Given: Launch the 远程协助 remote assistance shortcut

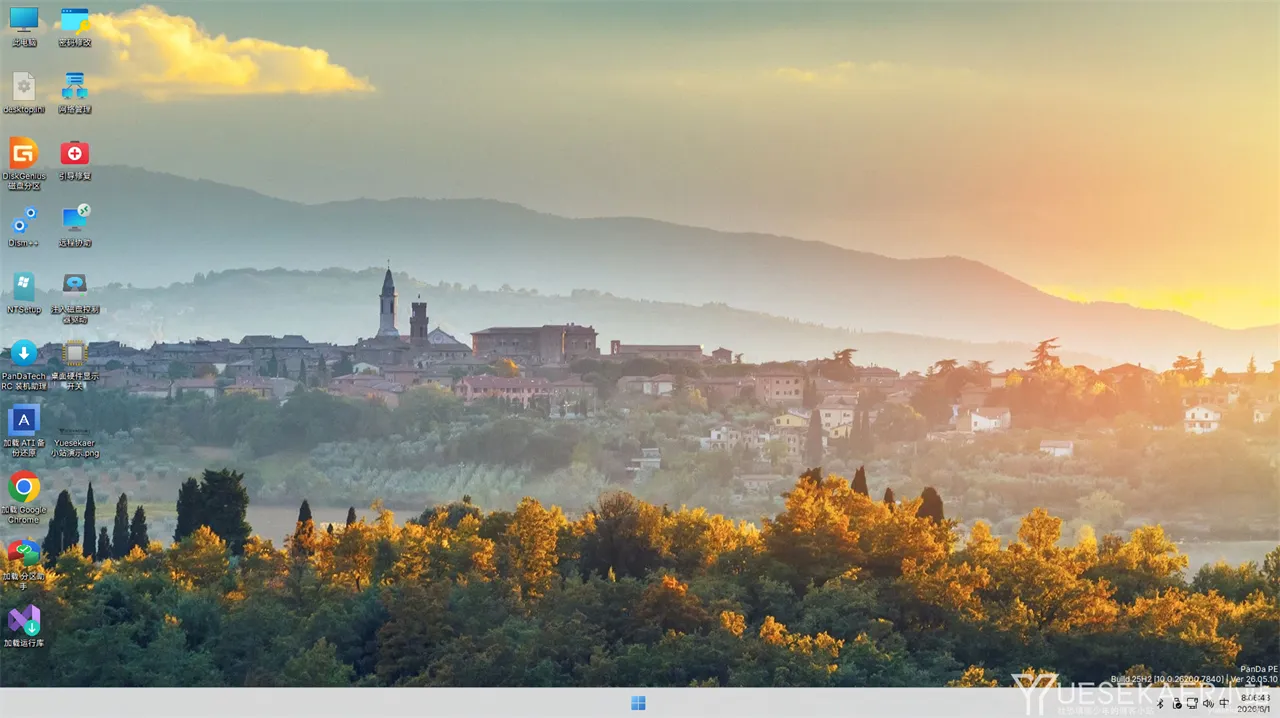Looking at the screenshot, I should tap(75, 226).
